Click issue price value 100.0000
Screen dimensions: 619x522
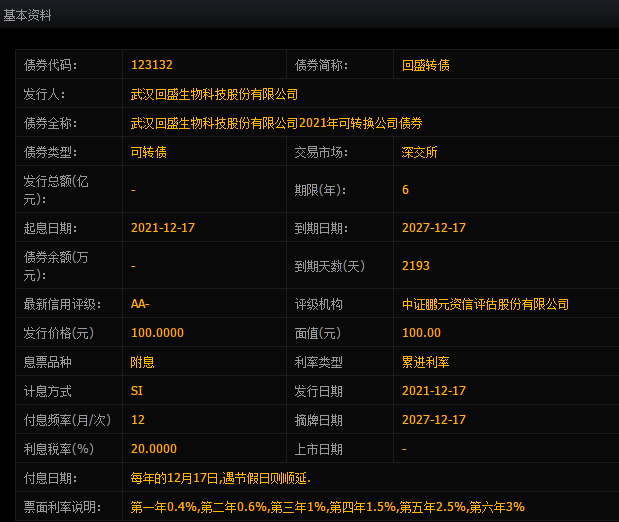coord(158,332)
